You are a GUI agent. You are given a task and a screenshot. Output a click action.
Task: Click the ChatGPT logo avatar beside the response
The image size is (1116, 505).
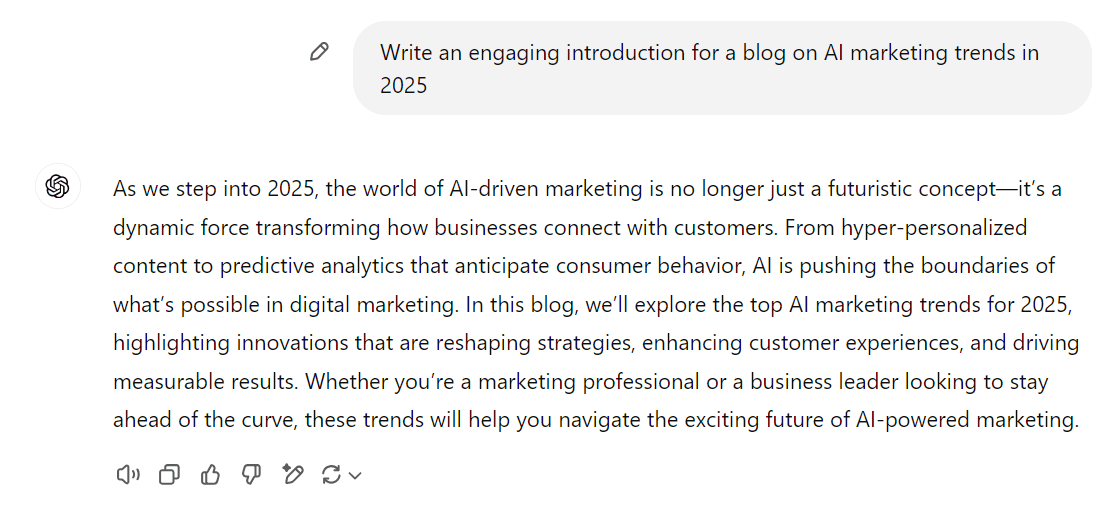coord(58,186)
